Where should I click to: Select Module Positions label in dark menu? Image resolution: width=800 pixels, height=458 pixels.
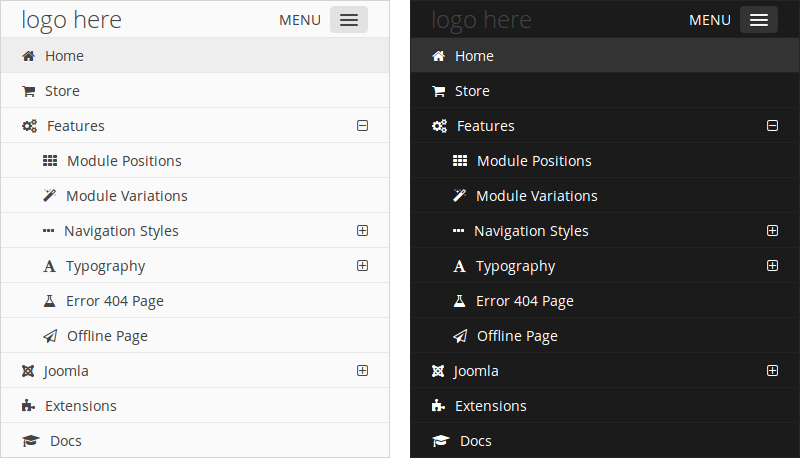535,161
